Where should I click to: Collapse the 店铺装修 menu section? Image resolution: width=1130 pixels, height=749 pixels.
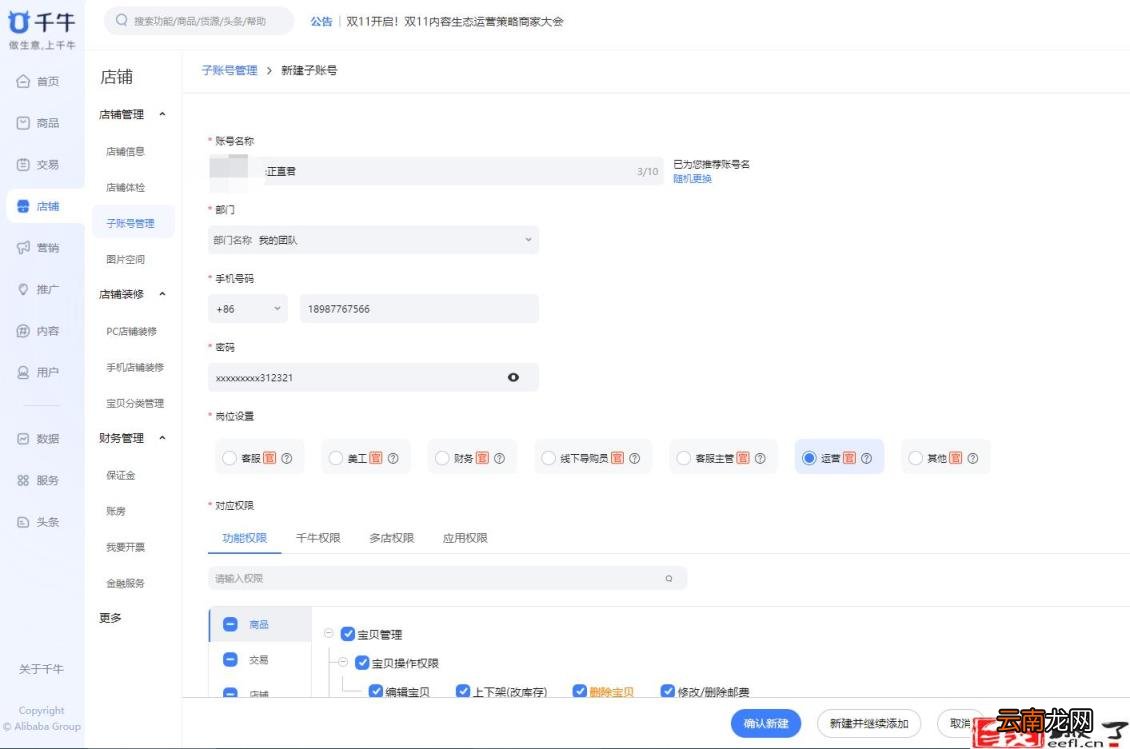(162, 294)
